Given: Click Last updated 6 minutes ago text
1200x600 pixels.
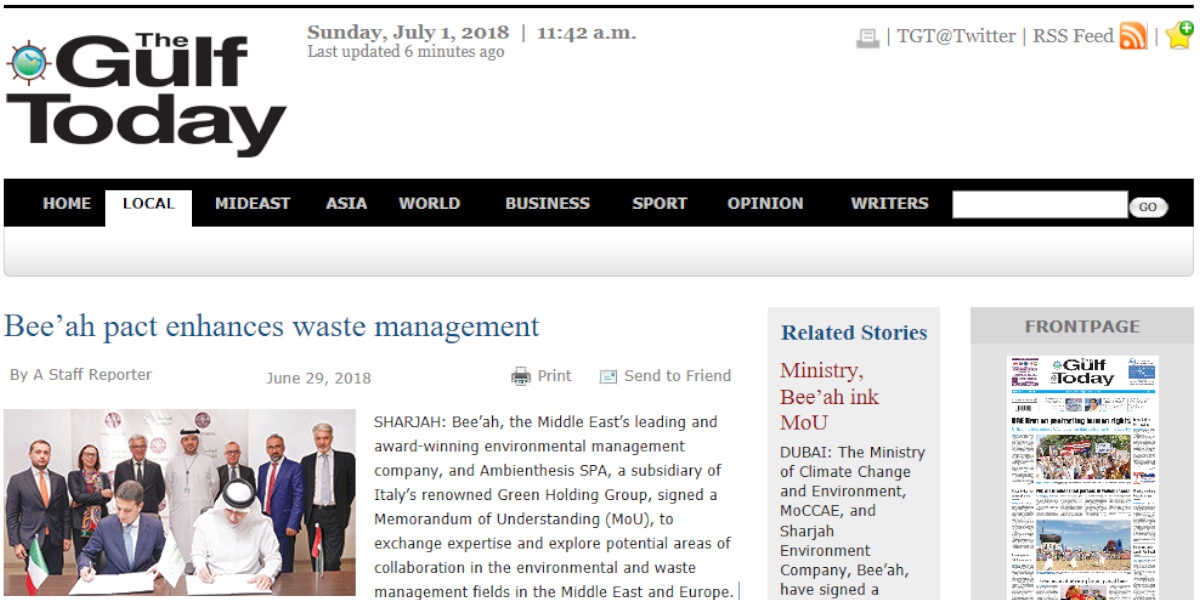Looking at the screenshot, I should point(405,52).
